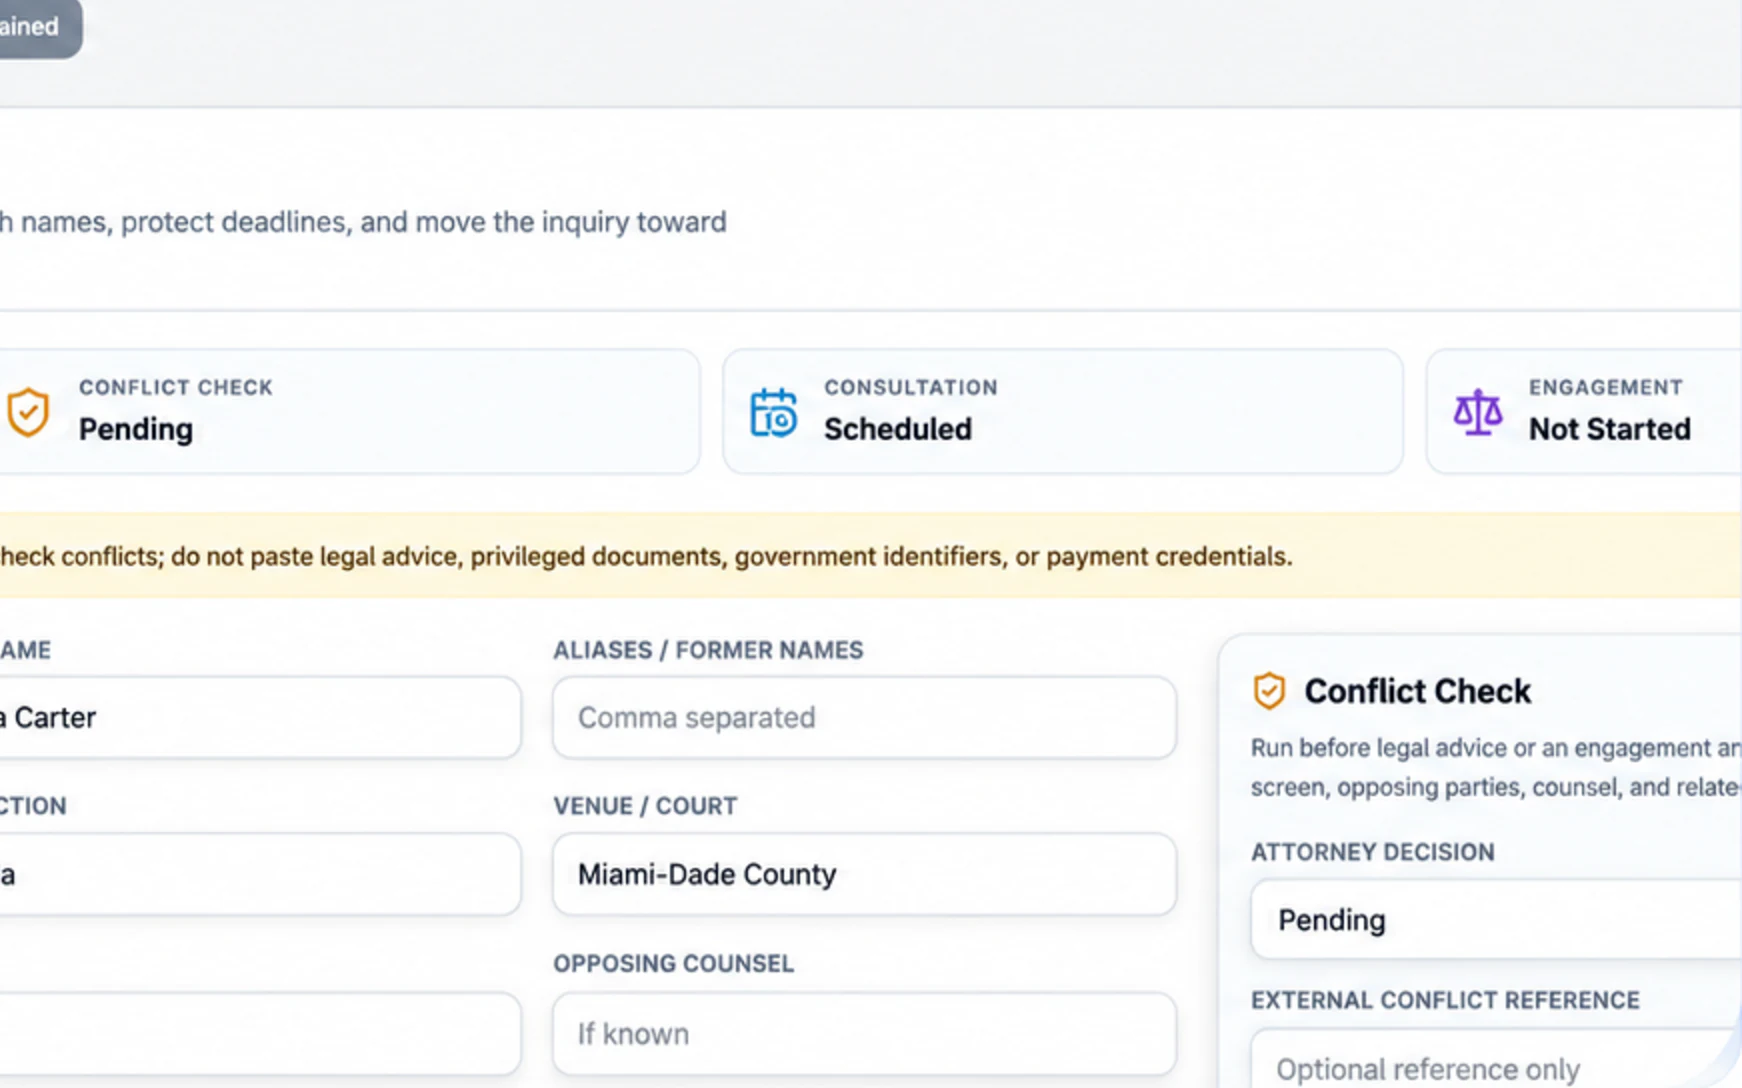Click the Conflict Check shield icon in status card
Screen dimensions: 1742x1088
pos(28,412)
